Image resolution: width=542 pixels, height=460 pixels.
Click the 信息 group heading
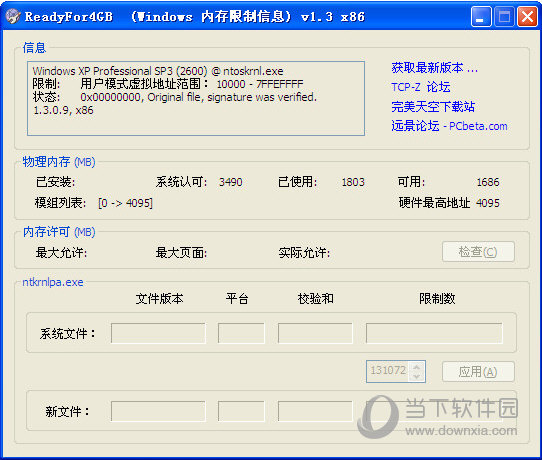coord(34,48)
